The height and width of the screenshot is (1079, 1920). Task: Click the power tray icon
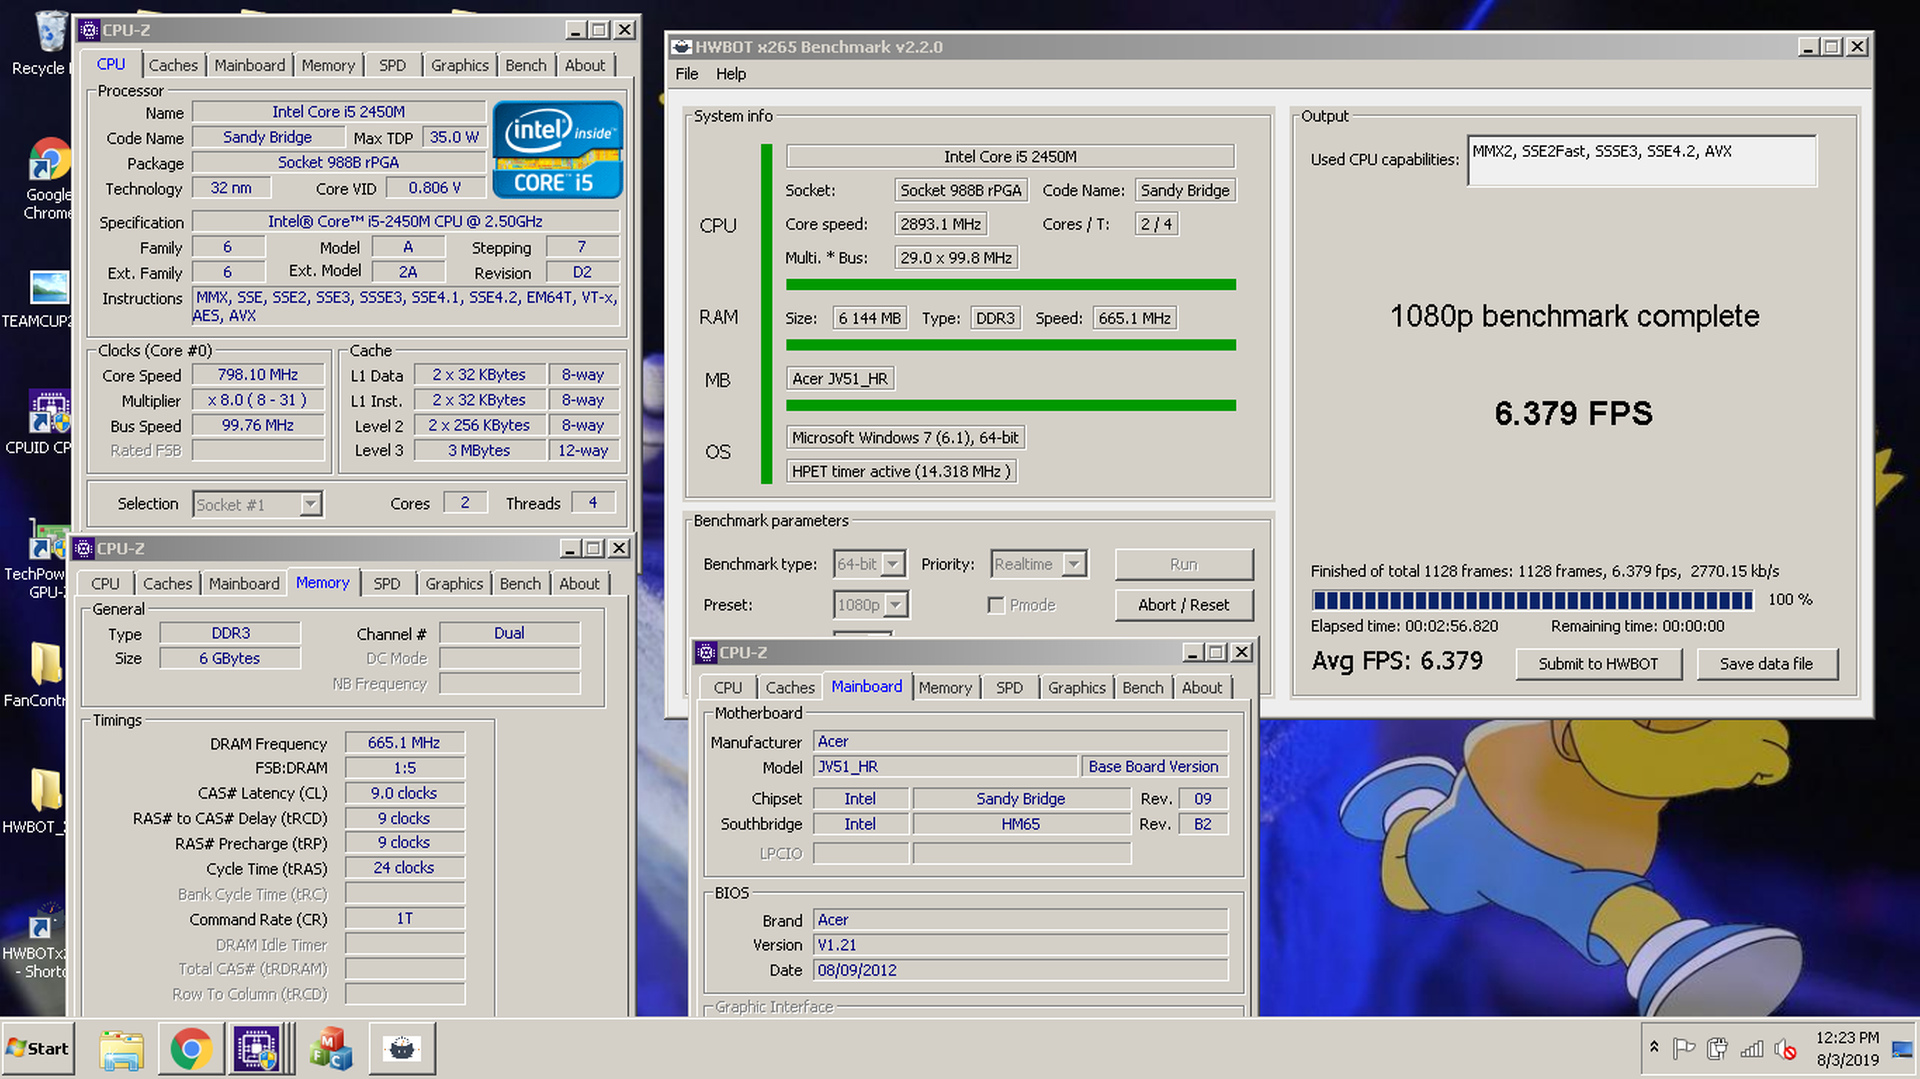pos(1718,1048)
